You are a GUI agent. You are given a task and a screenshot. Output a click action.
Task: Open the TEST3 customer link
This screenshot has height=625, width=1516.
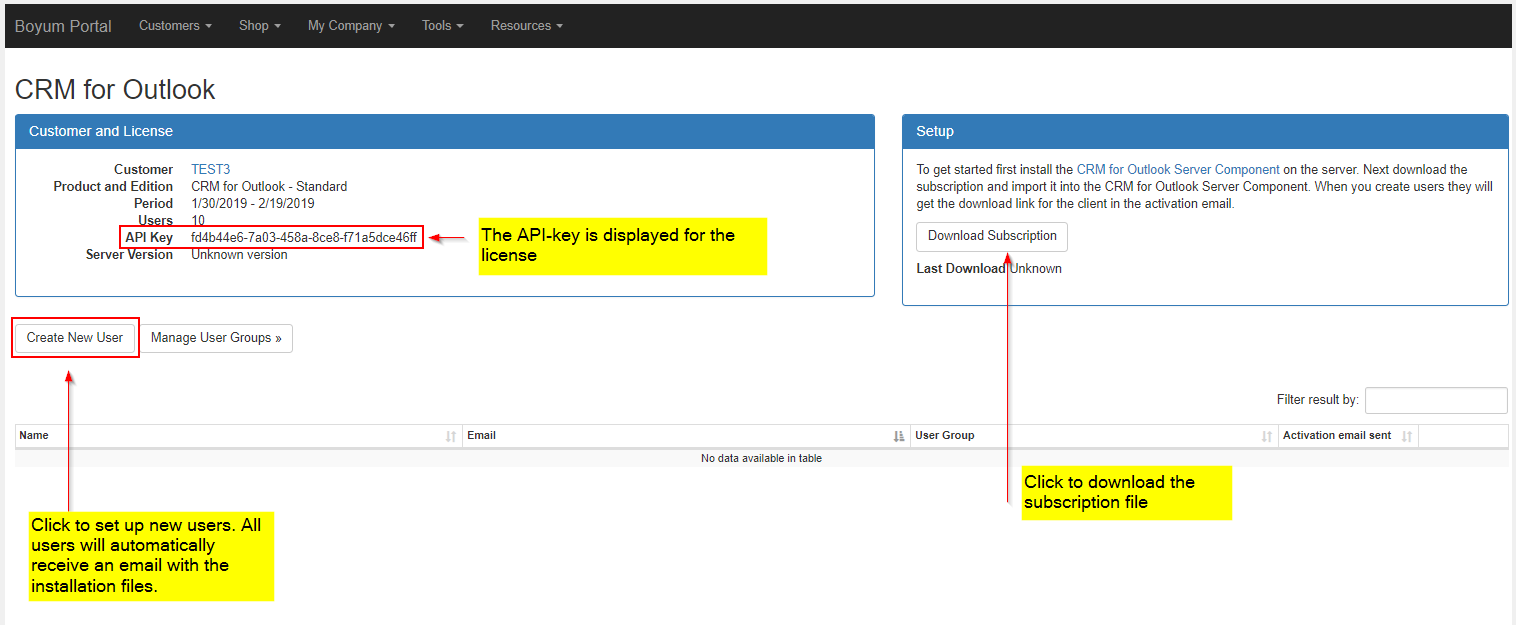[211, 170]
